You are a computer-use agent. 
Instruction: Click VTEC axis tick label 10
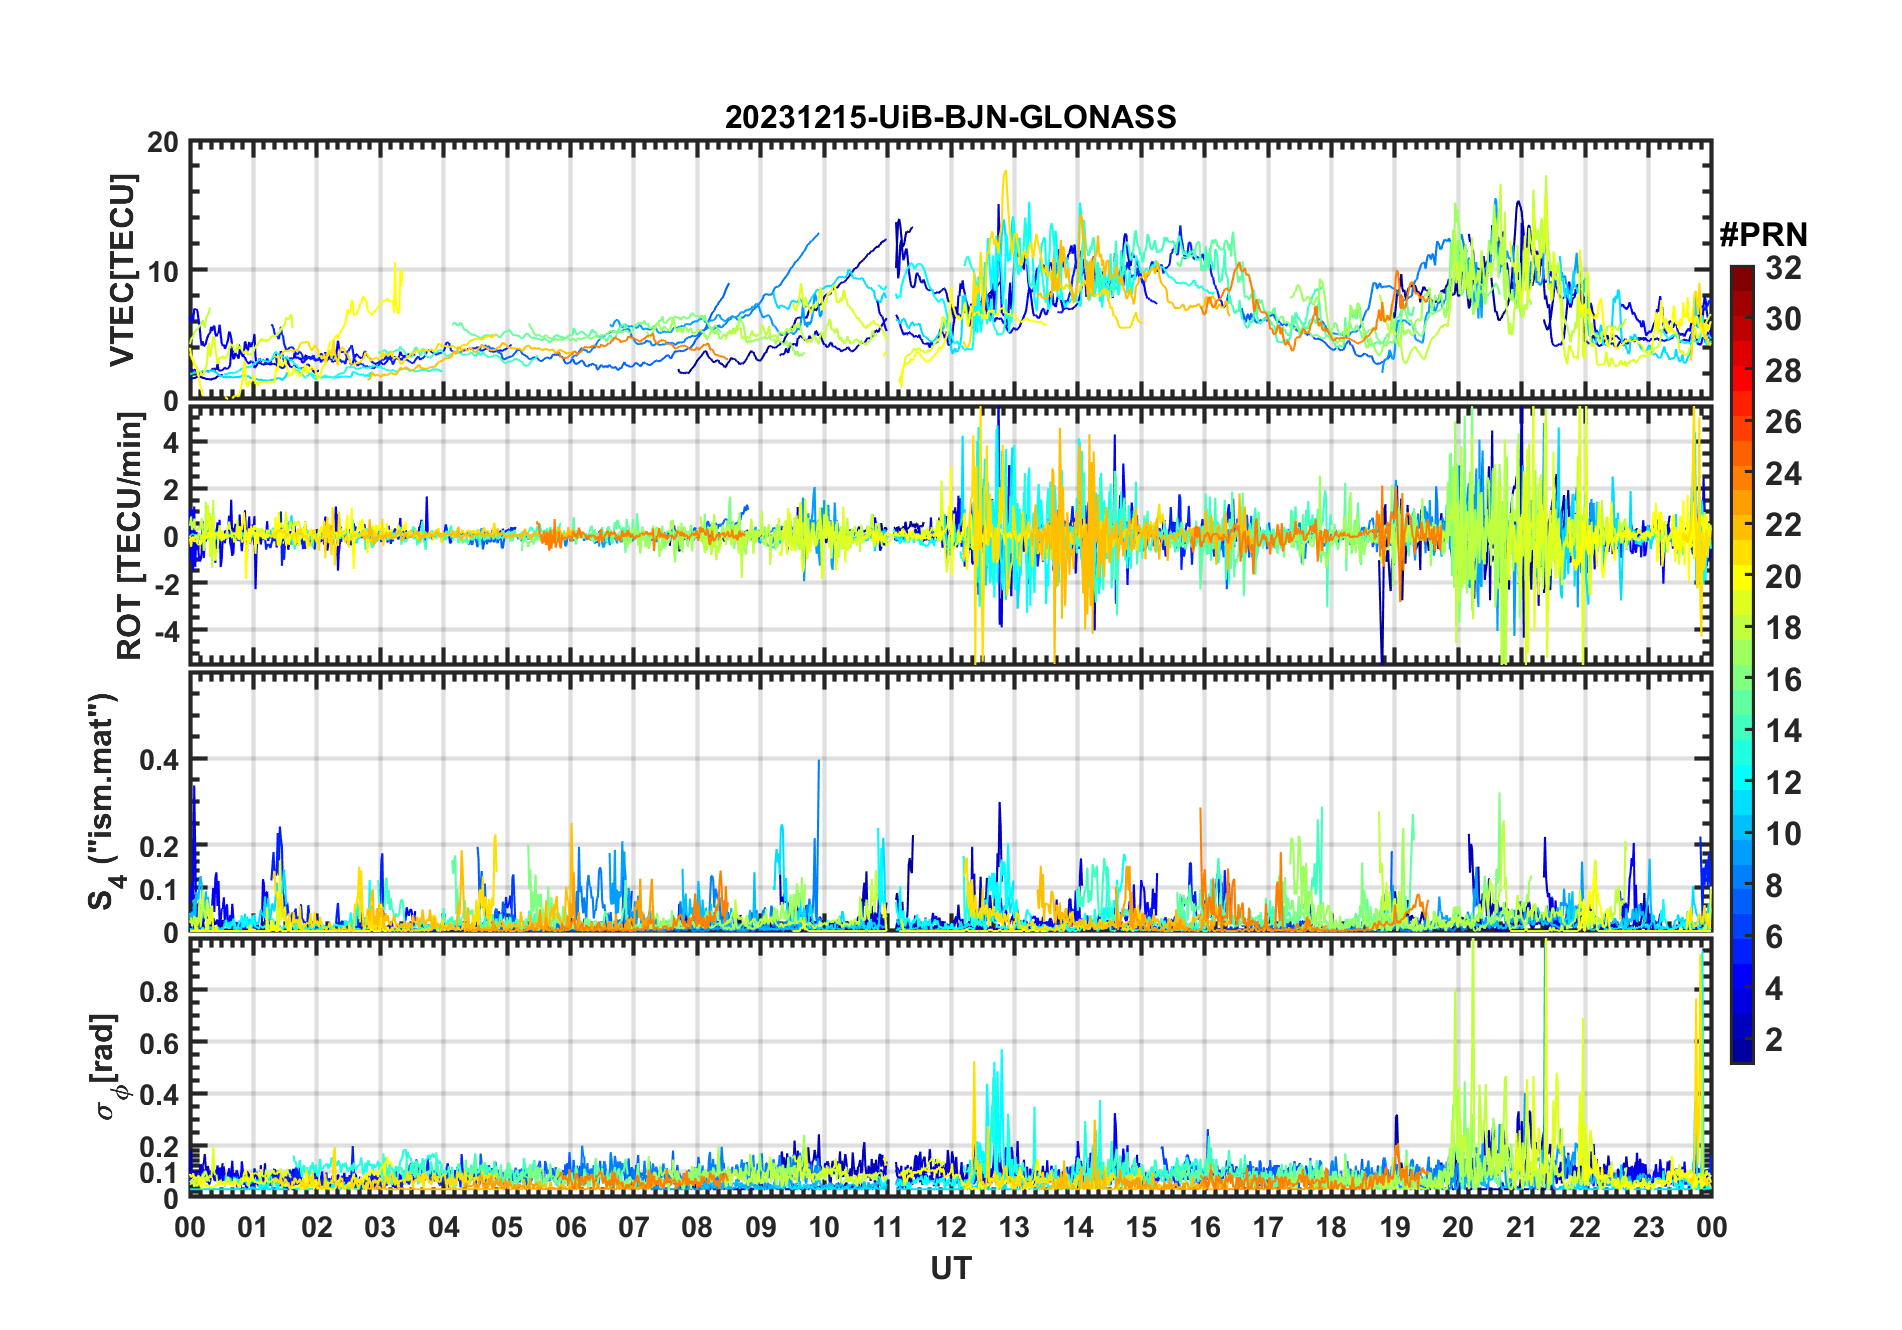point(163,271)
